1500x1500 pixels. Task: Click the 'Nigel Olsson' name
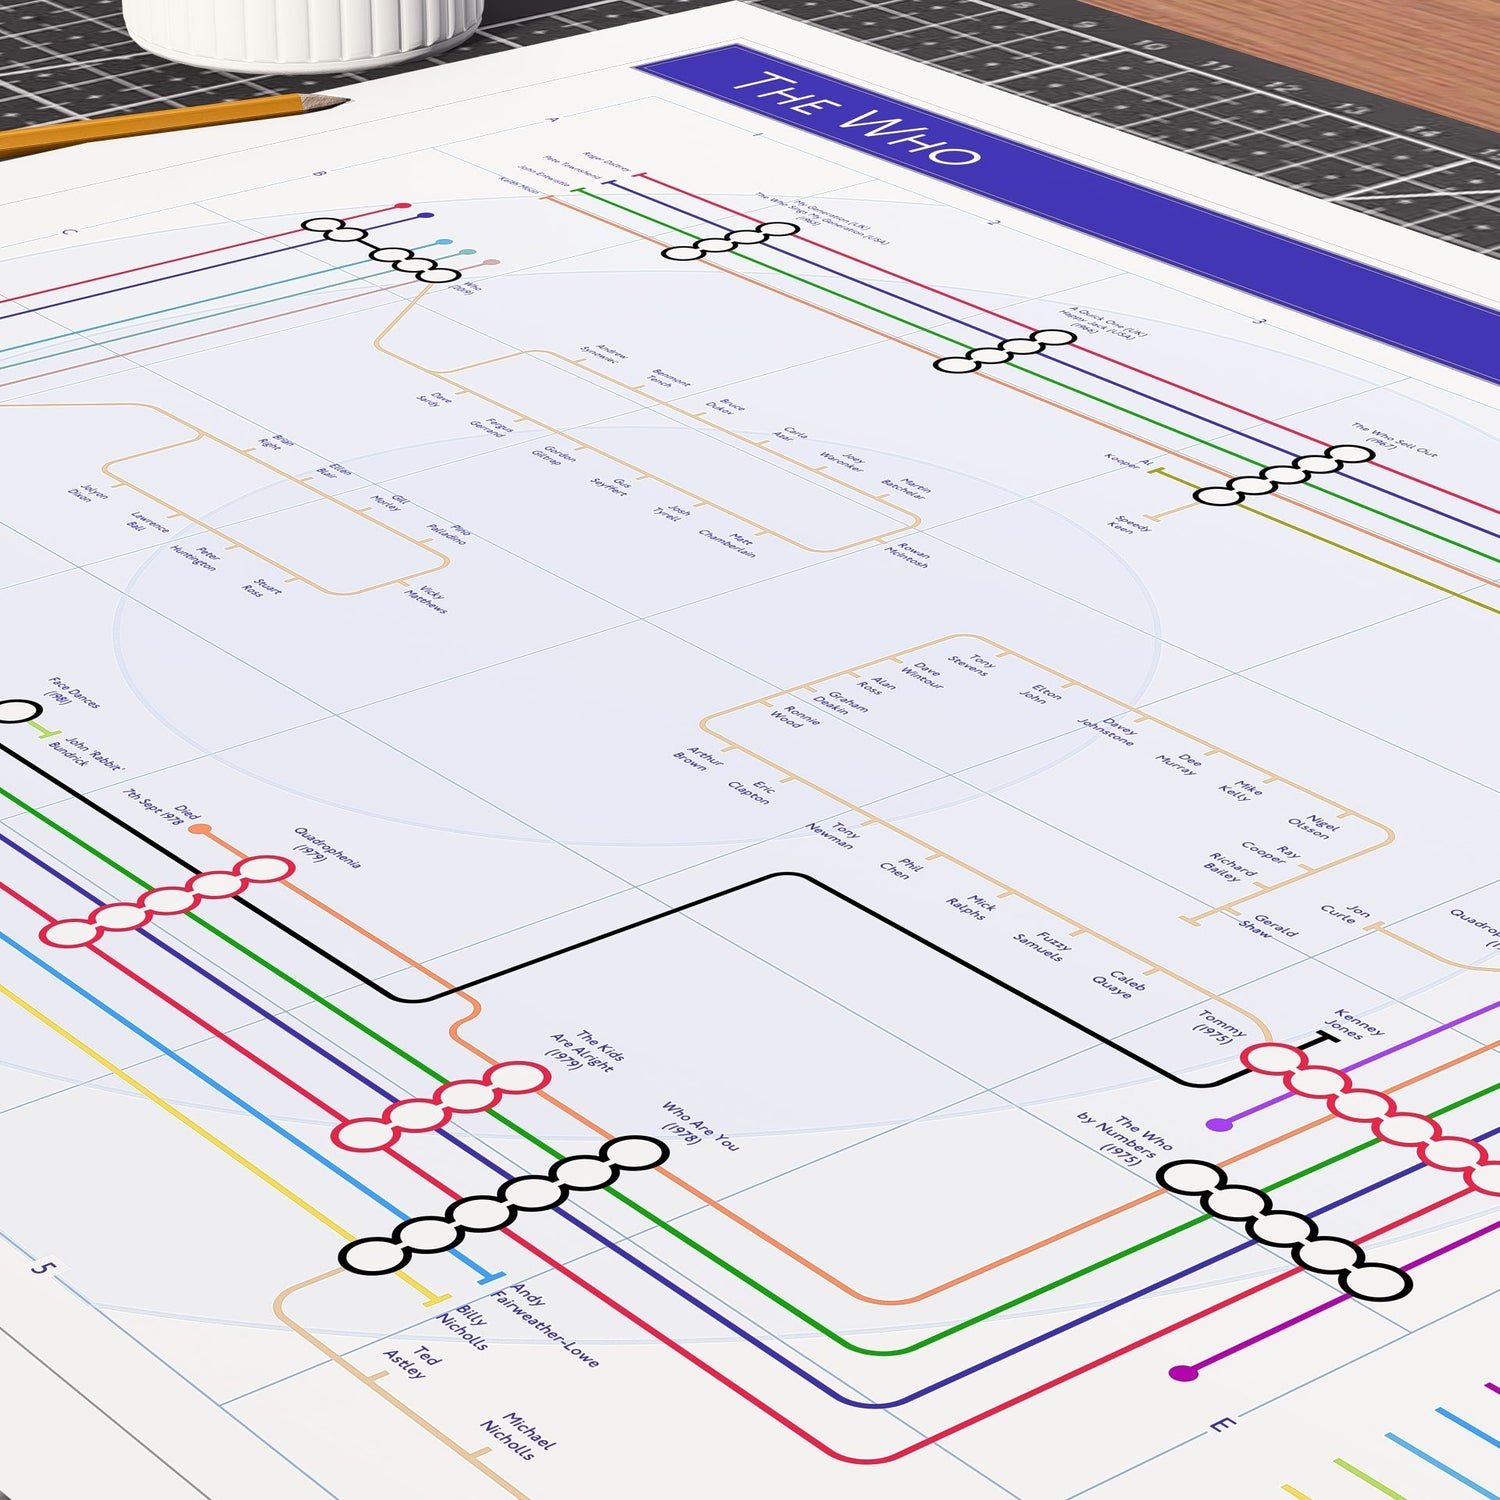point(1313,825)
